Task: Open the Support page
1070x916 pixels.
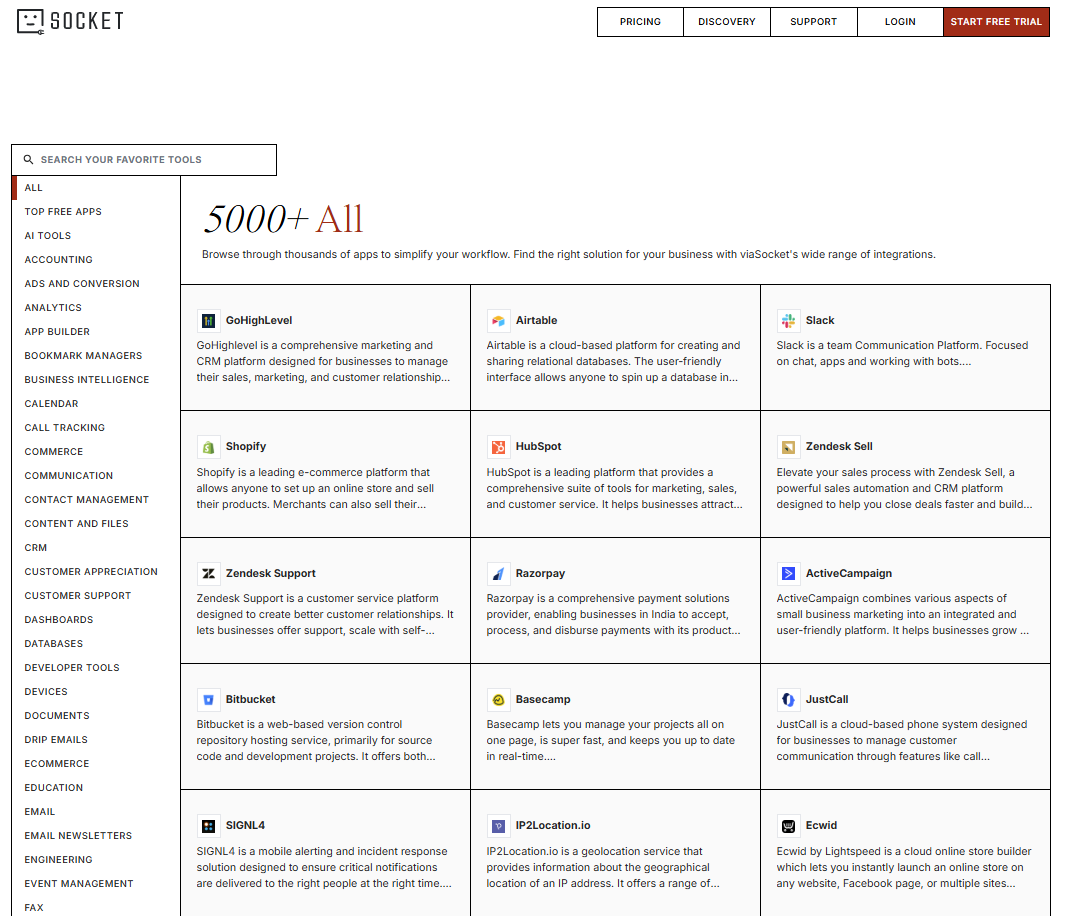Action: (x=813, y=22)
